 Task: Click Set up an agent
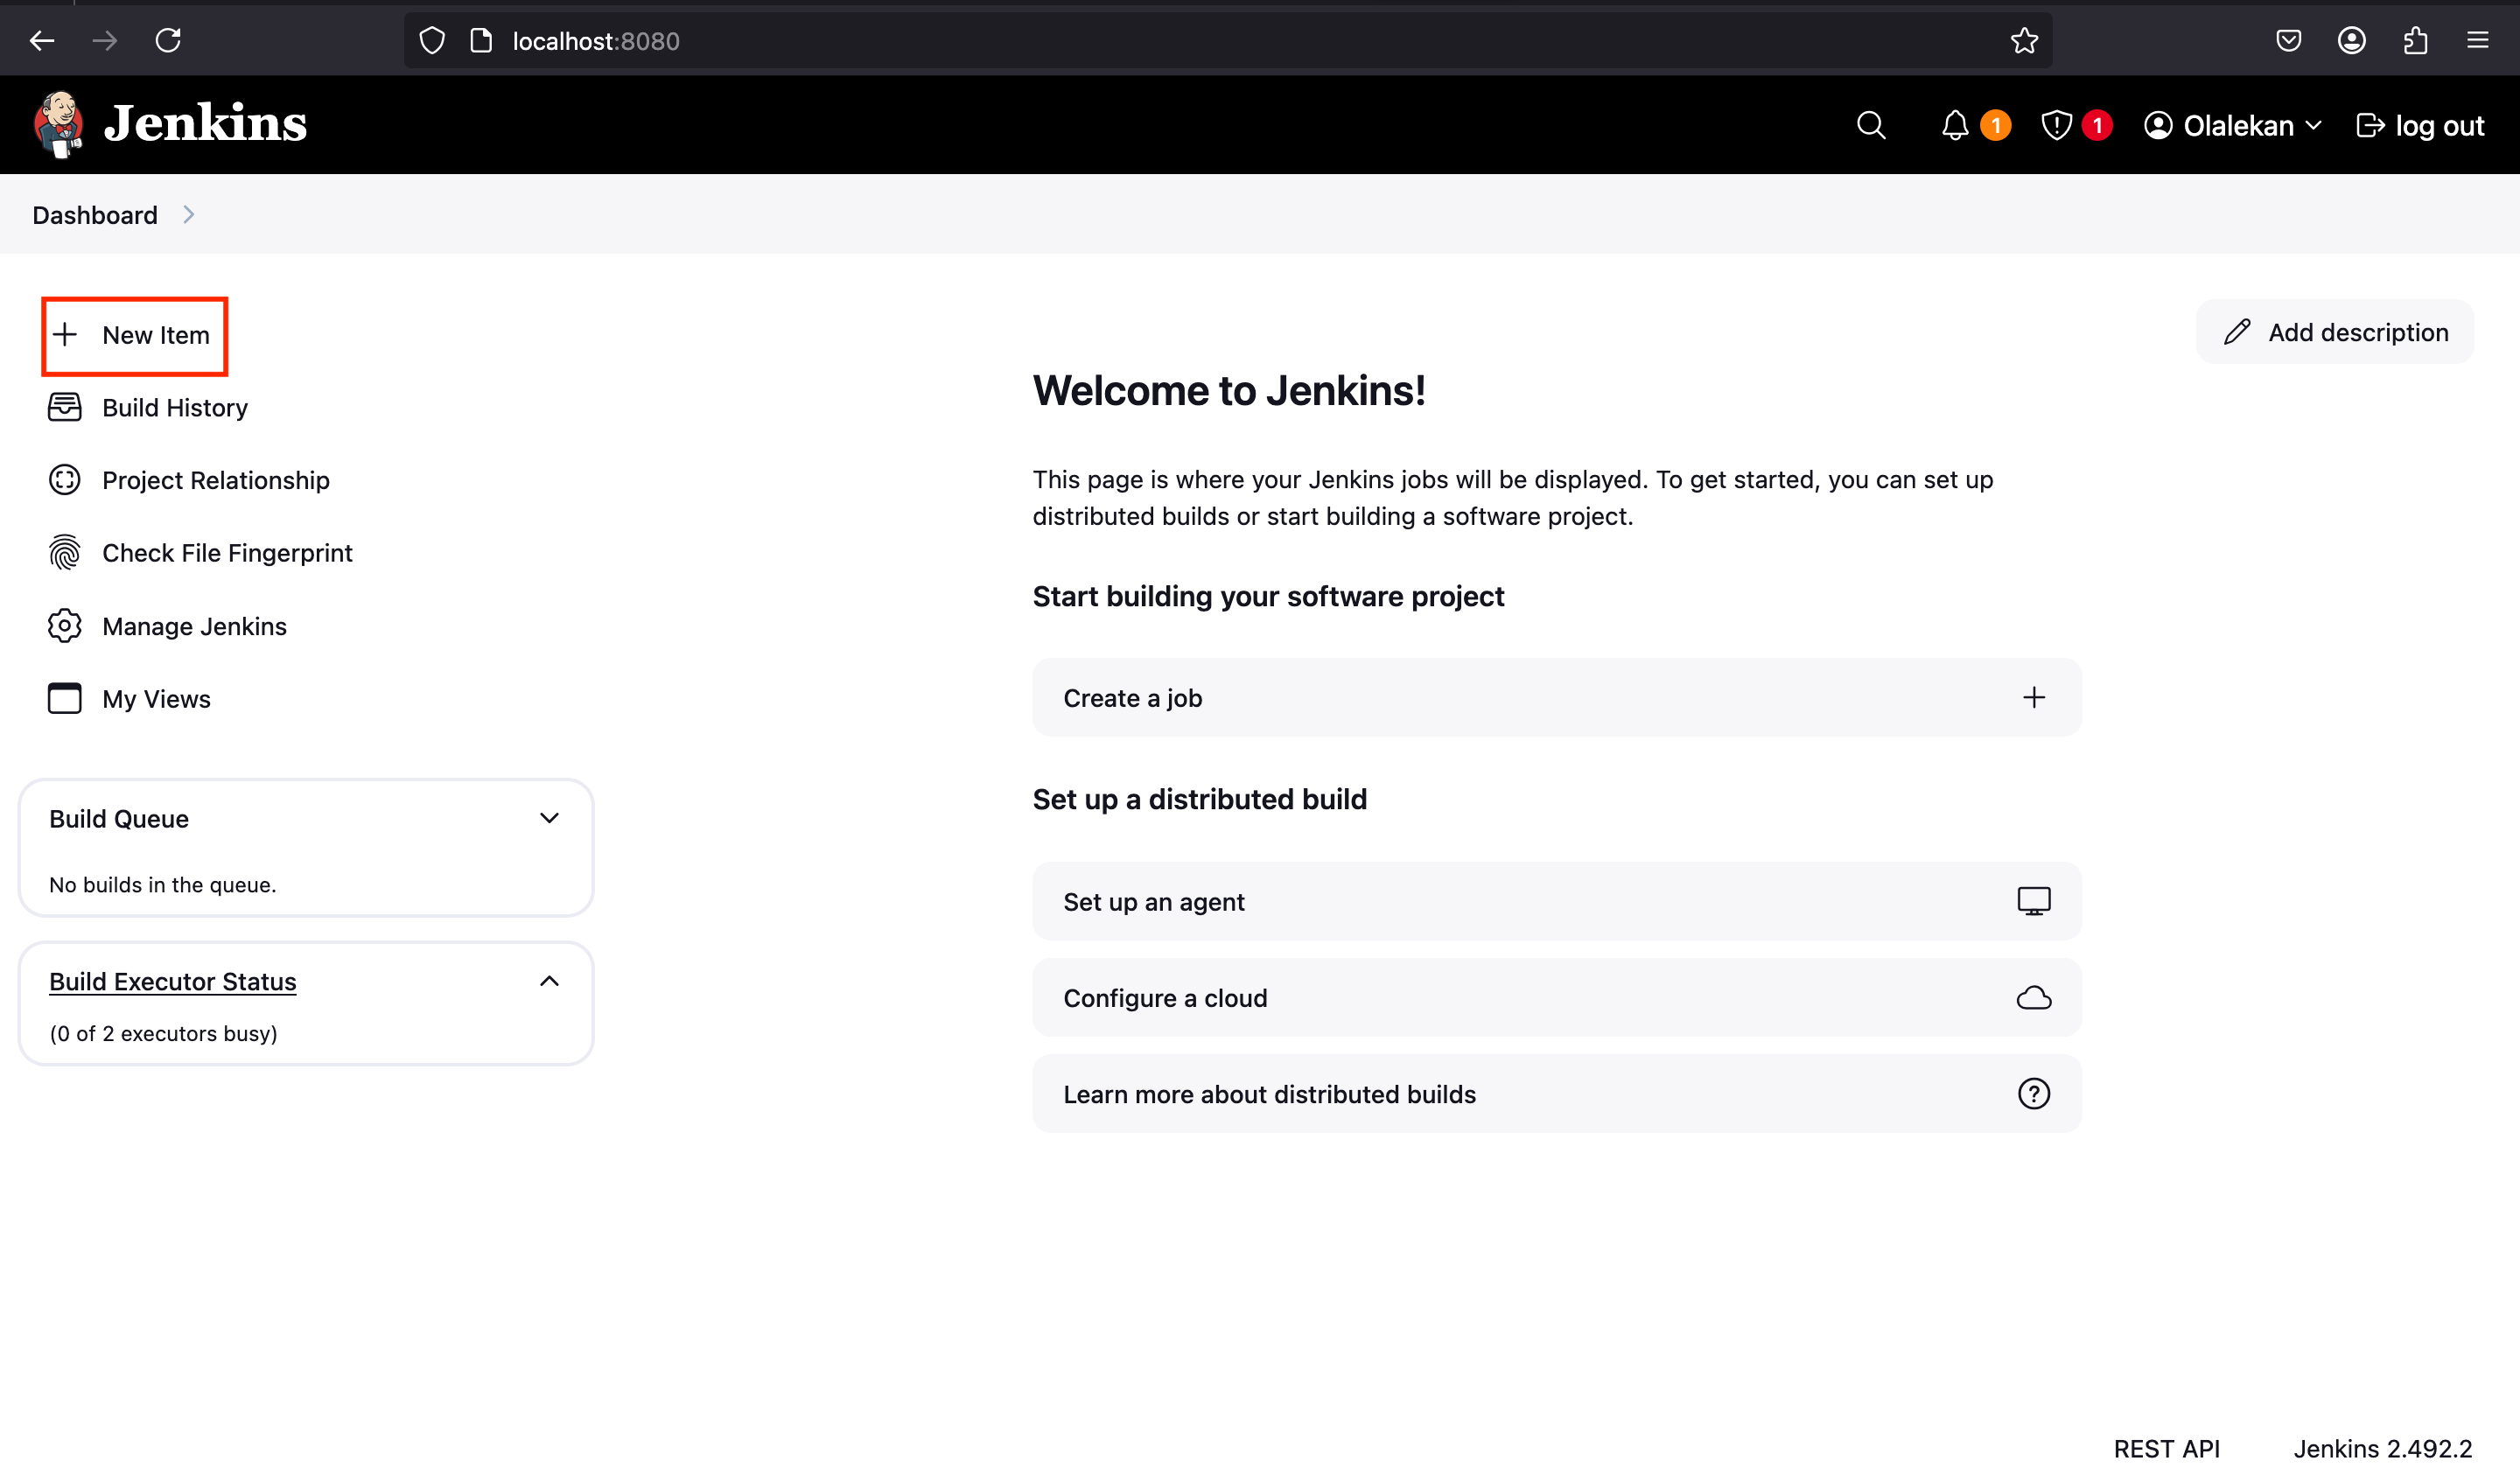click(1557, 902)
